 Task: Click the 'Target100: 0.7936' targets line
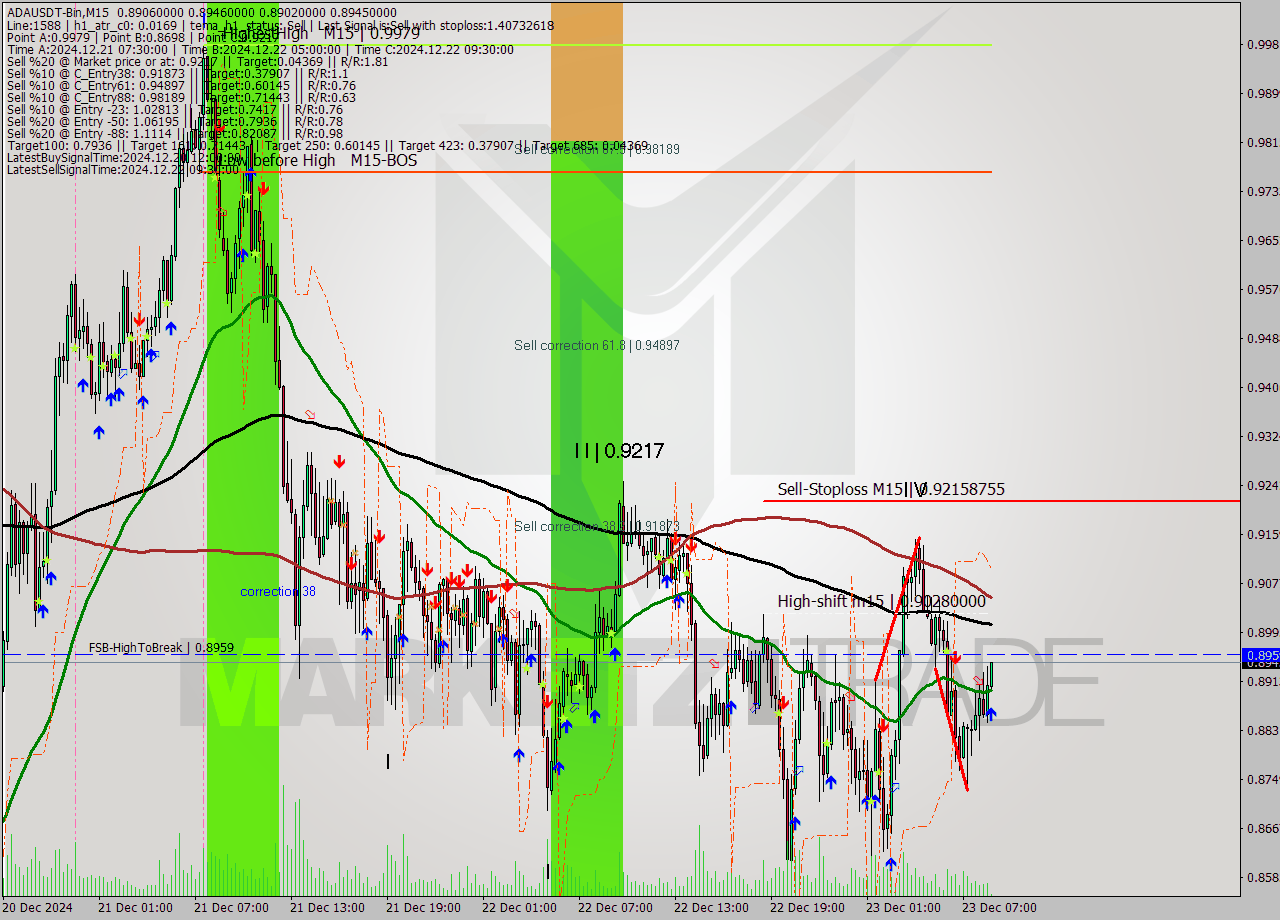327,145
